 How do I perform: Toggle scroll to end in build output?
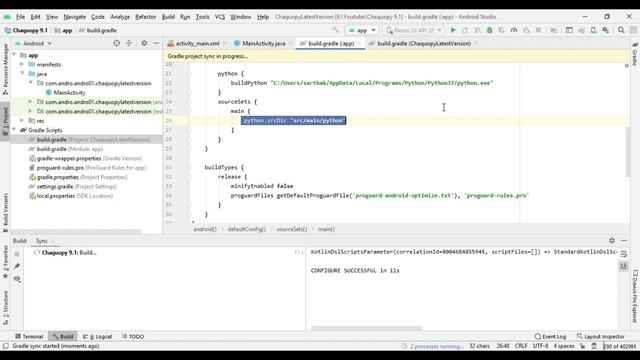point(624,266)
